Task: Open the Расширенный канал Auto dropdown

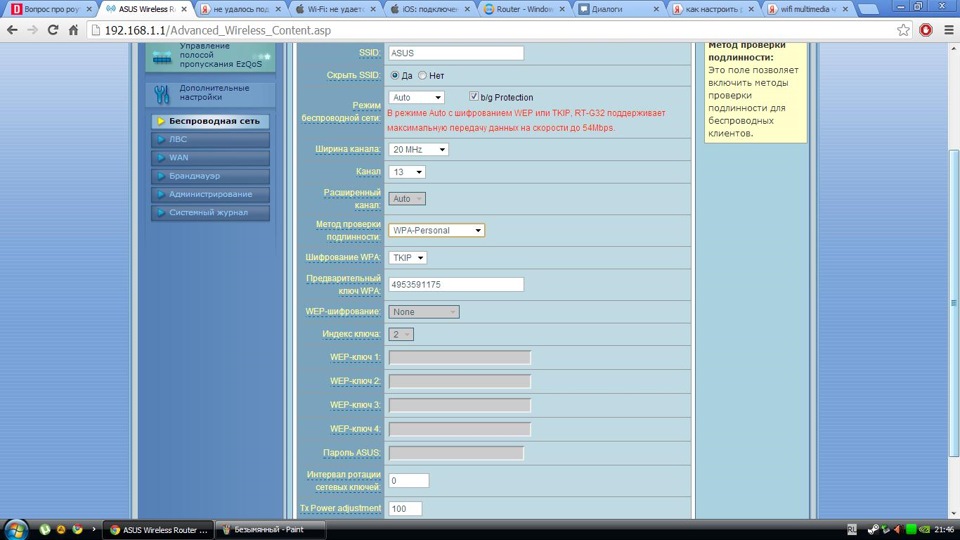Action: [407, 198]
